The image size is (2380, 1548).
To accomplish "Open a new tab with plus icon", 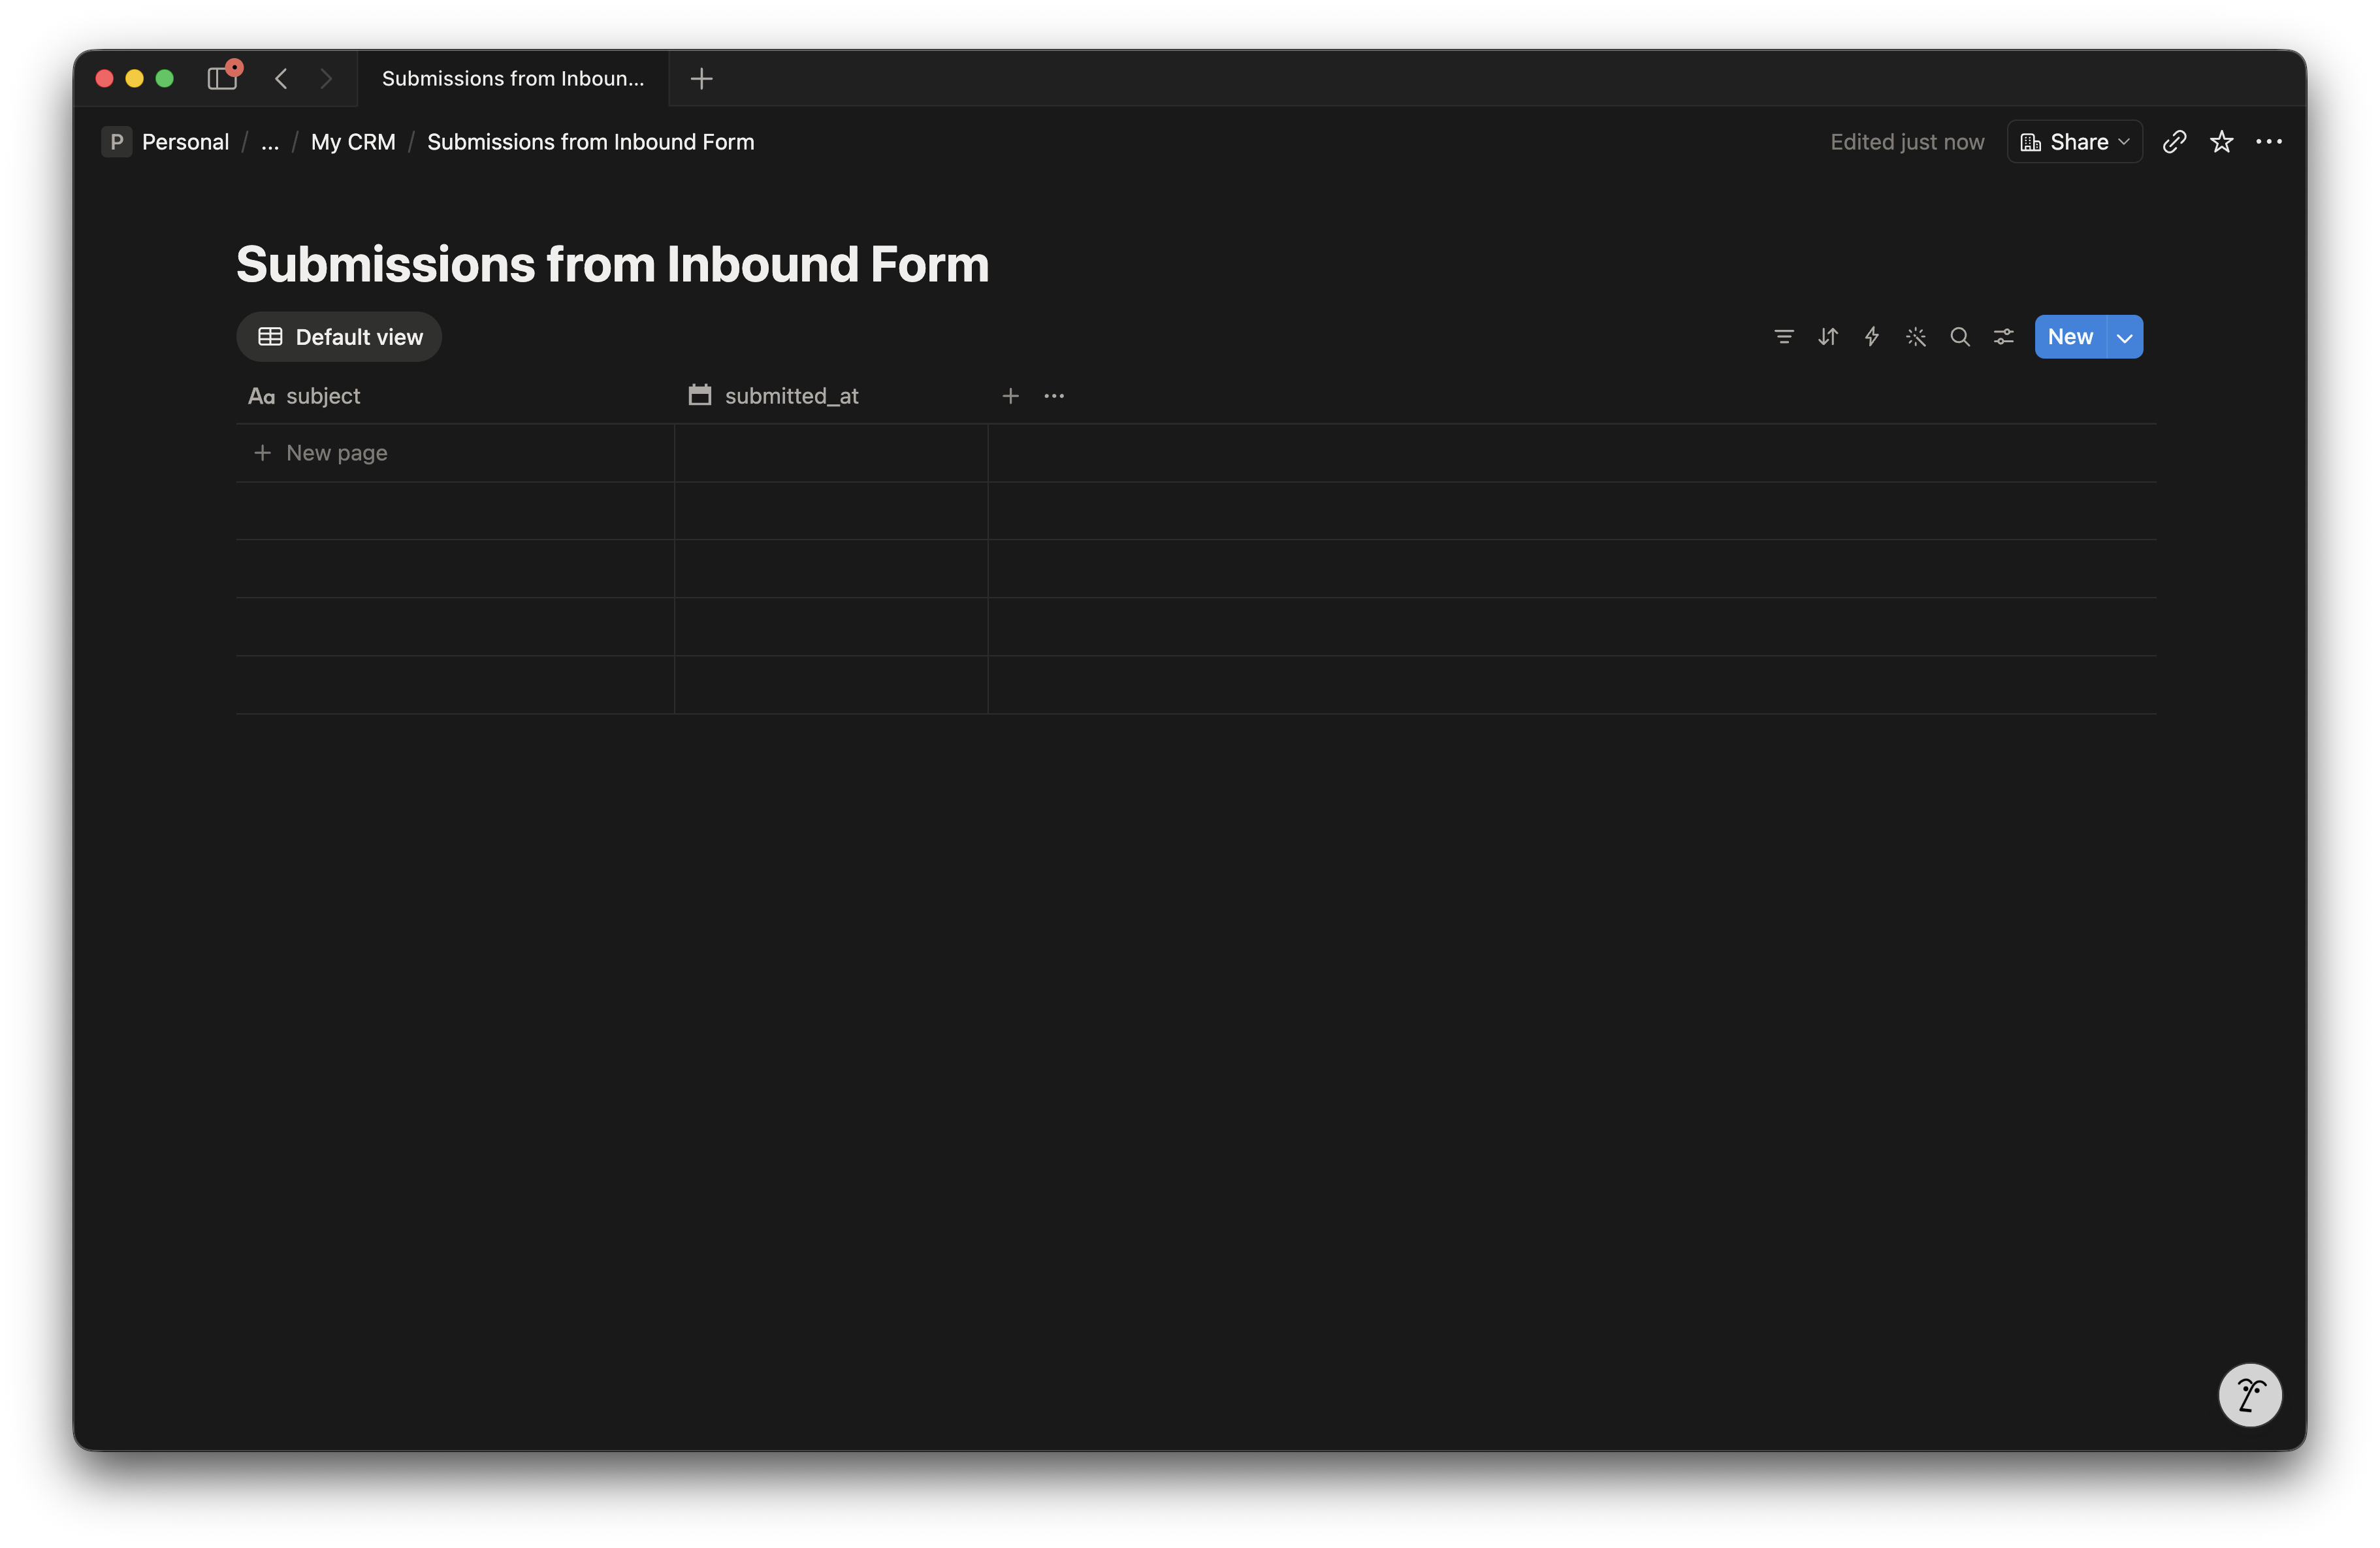I will click(702, 78).
